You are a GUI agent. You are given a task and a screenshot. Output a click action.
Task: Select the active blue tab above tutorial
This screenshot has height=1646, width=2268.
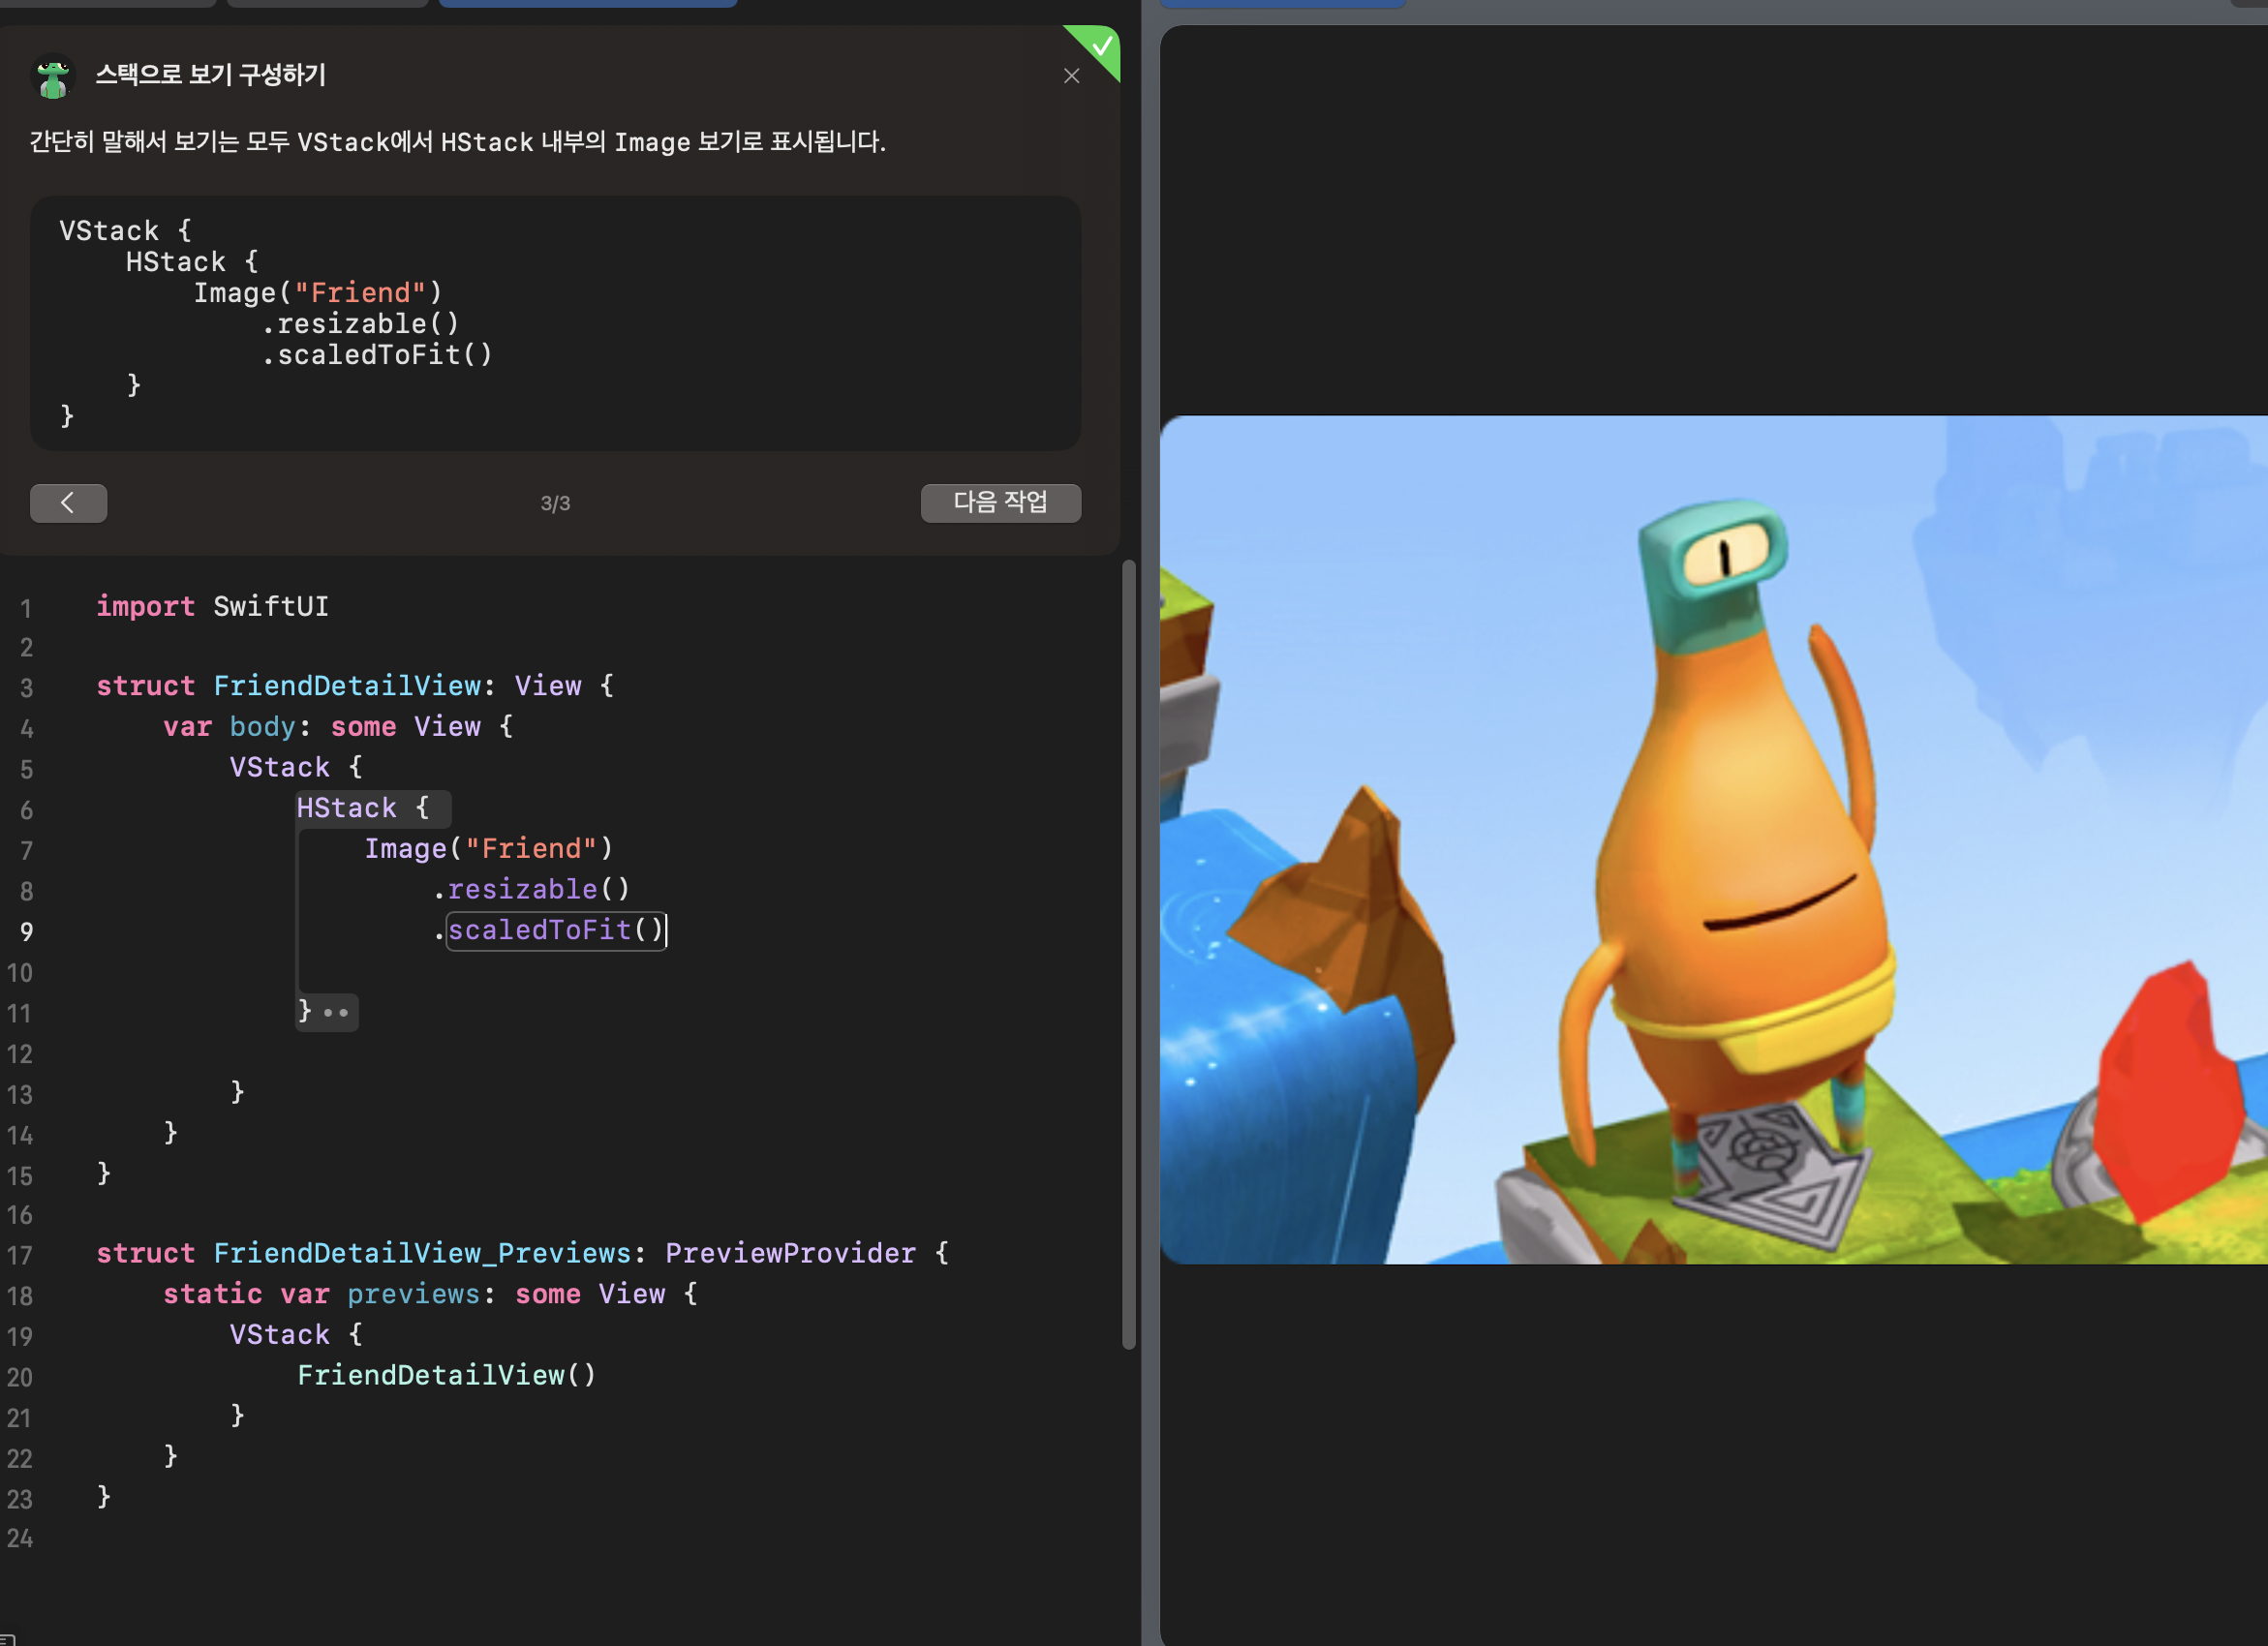pos(587,3)
